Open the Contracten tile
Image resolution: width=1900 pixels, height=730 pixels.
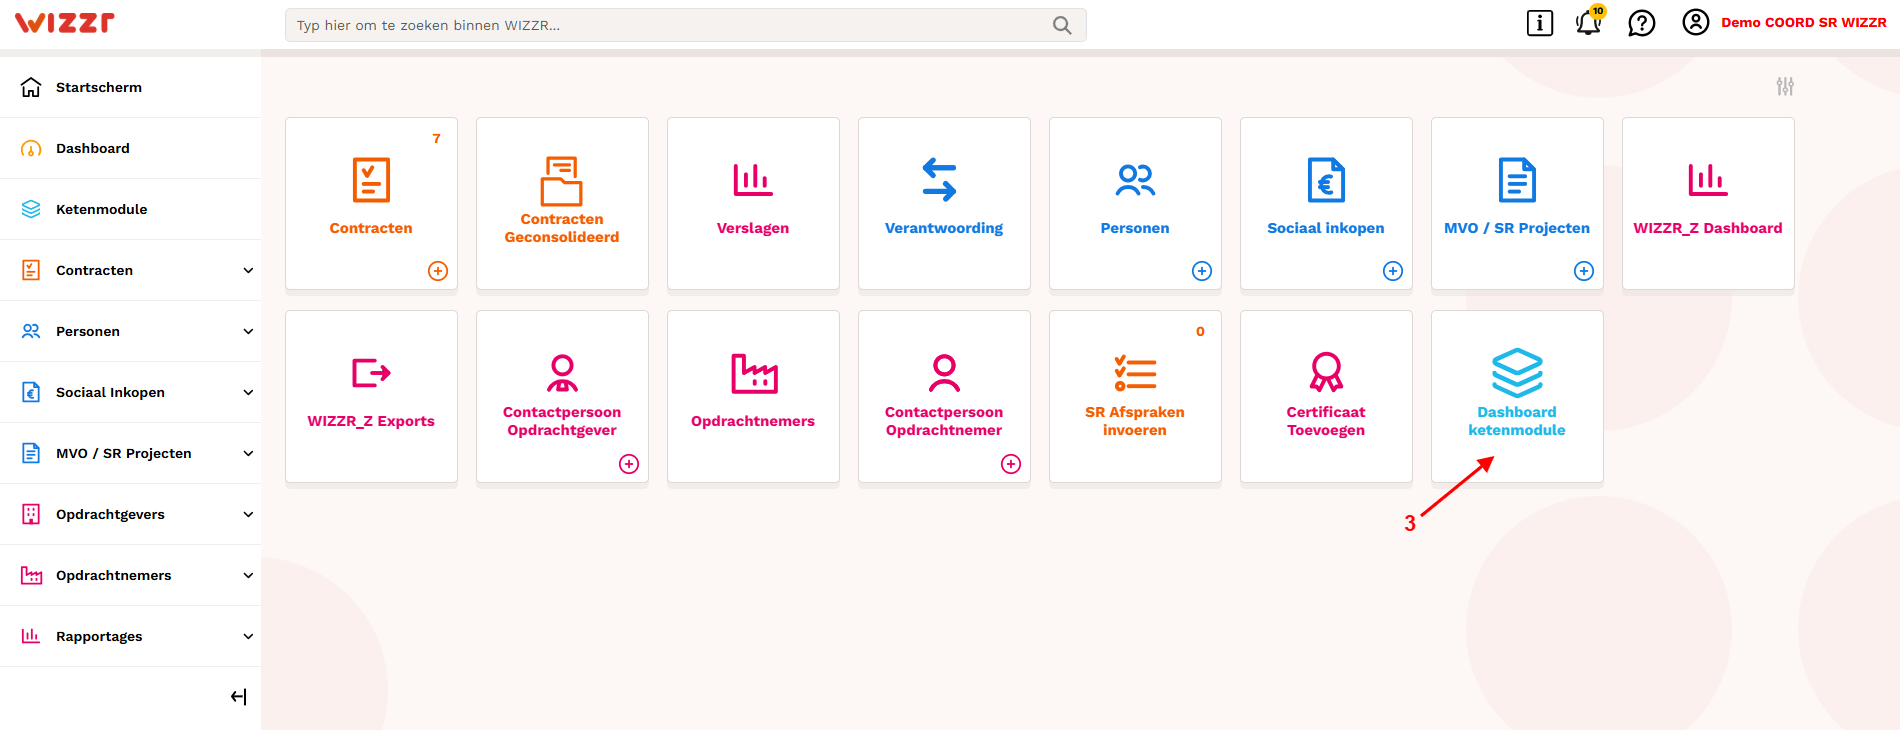point(371,204)
